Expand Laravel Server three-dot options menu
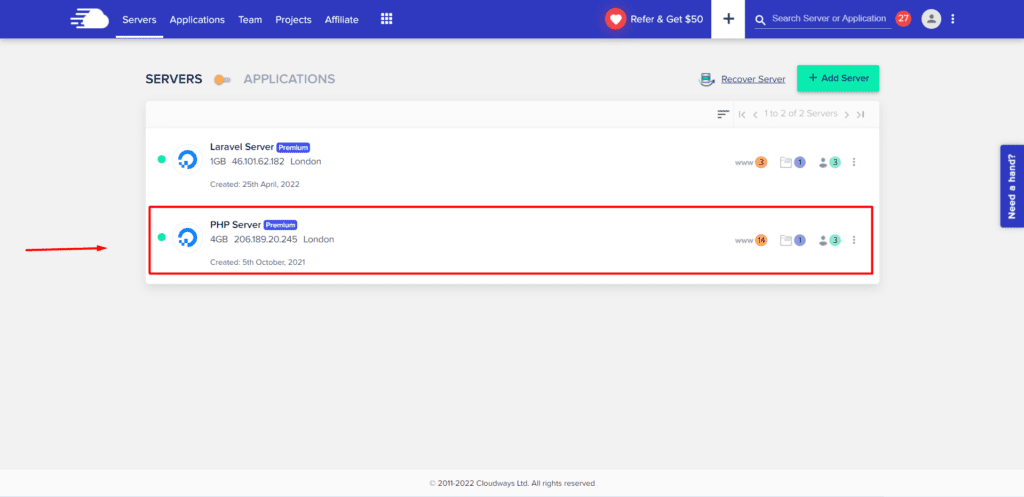Viewport: 1024px width, 497px height. point(854,162)
